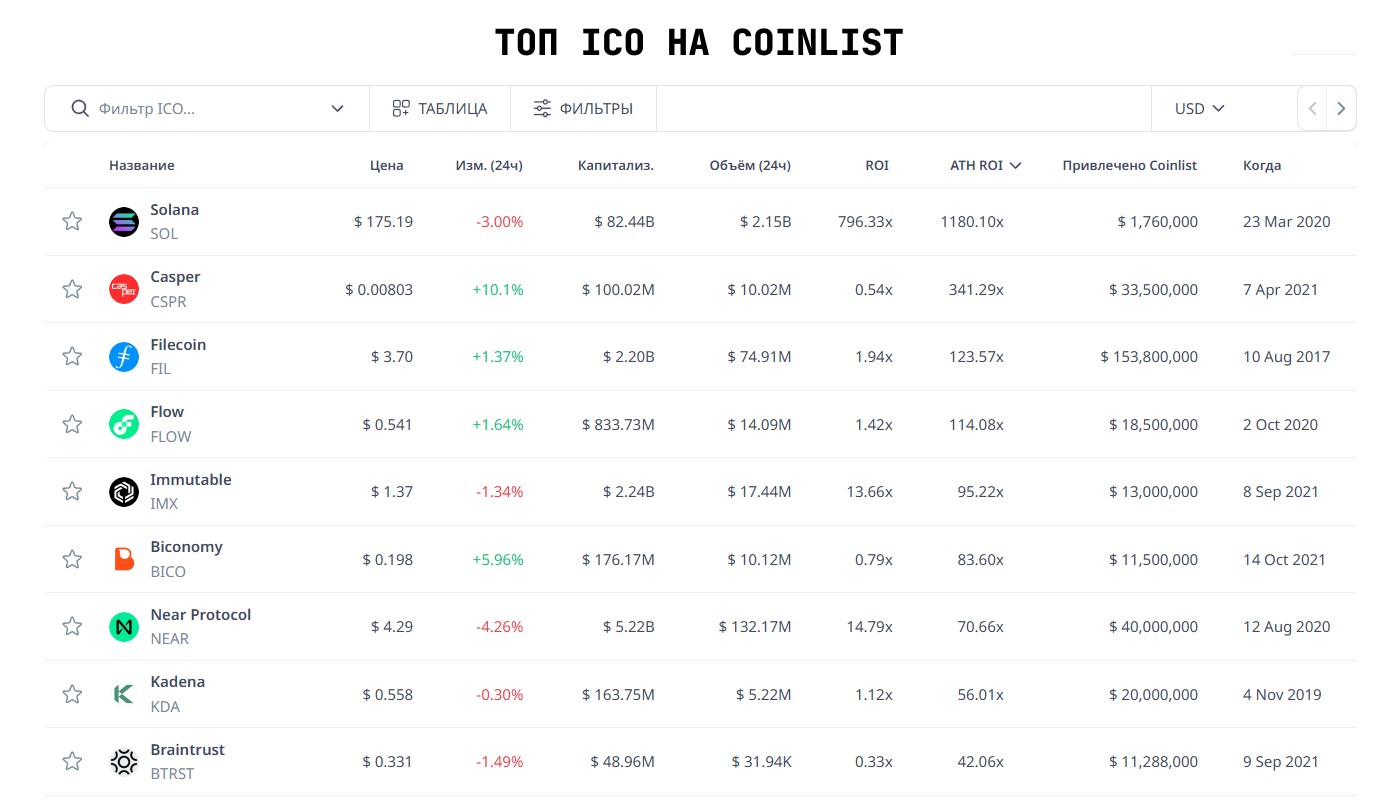Toggle the star next to Casper
Image resolution: width=1400 pixels, height=801 pixels.
coord(71,288)
